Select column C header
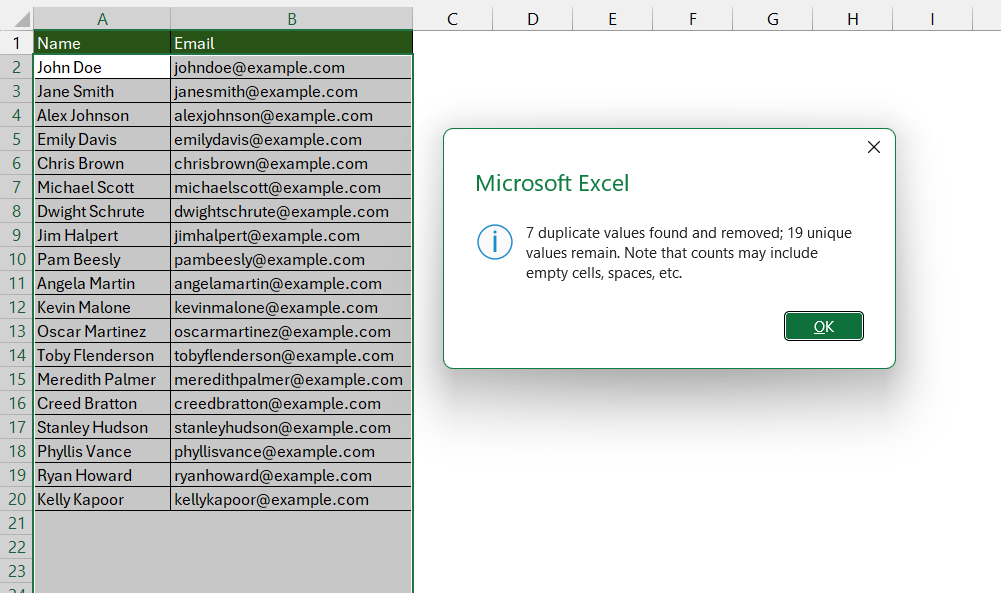The image size is (1001, 593). tap(453, 19)
